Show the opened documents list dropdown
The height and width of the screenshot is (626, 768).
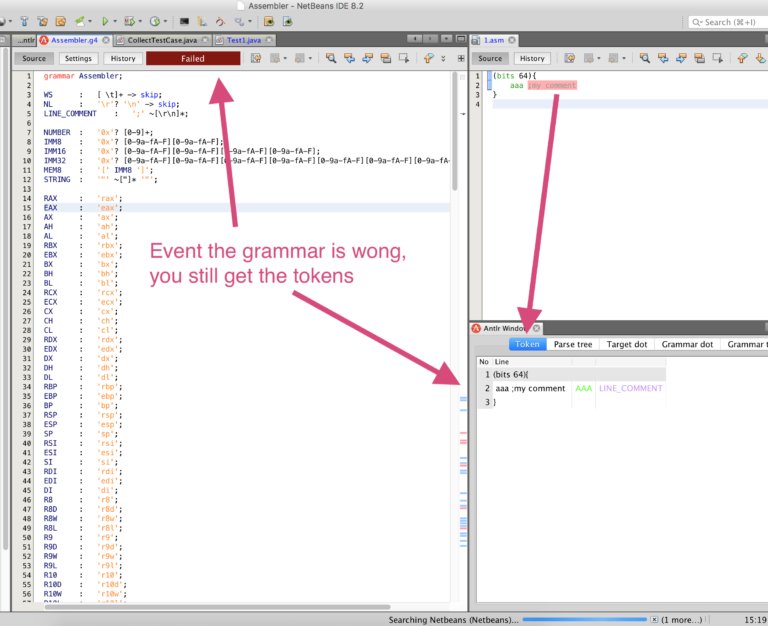pyautogui.click(x=446, y=39)
